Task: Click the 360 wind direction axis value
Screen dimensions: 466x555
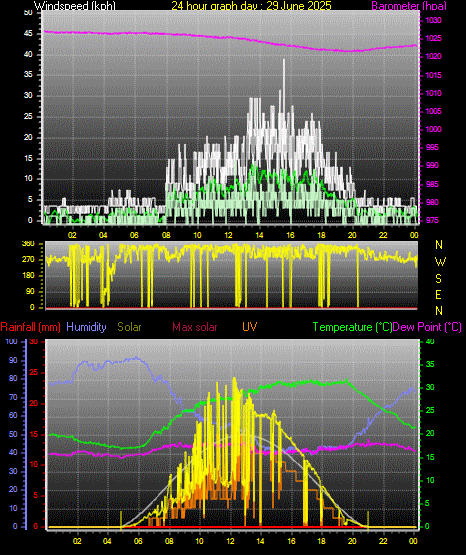Action: click(28, 244)
